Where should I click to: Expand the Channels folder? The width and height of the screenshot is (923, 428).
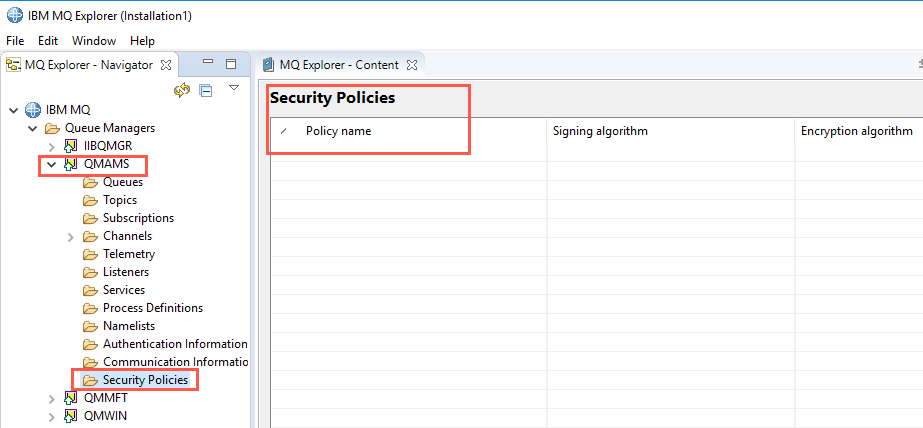click(71, 237)
